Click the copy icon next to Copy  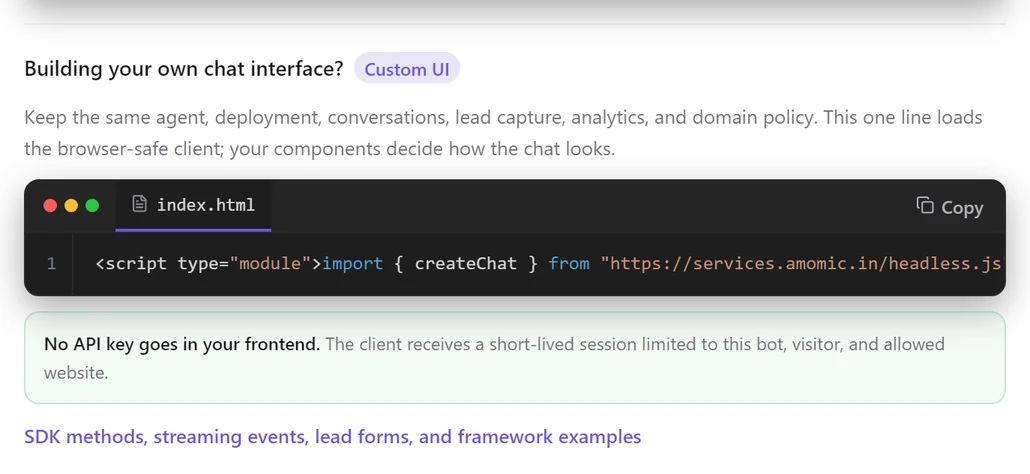[925, 205]
